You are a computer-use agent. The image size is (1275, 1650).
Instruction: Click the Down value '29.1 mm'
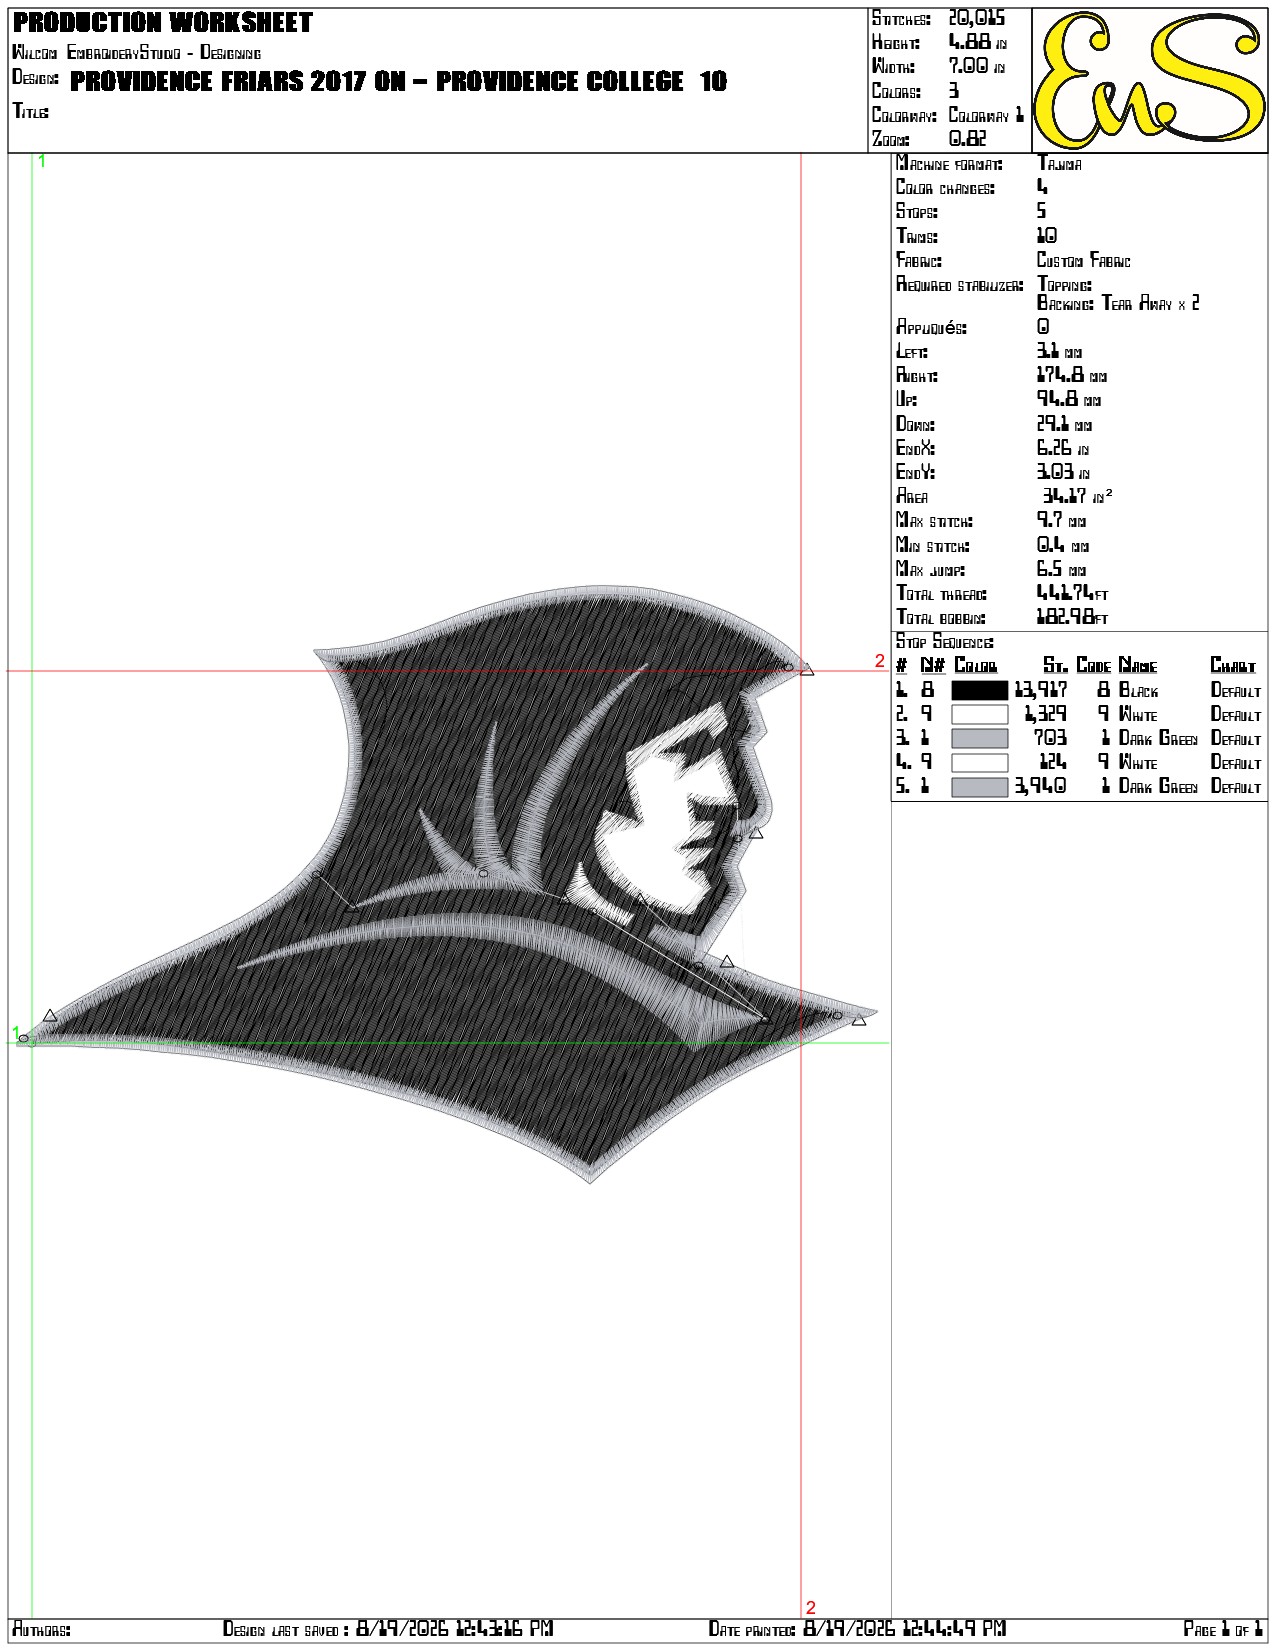click(1064, 424)
